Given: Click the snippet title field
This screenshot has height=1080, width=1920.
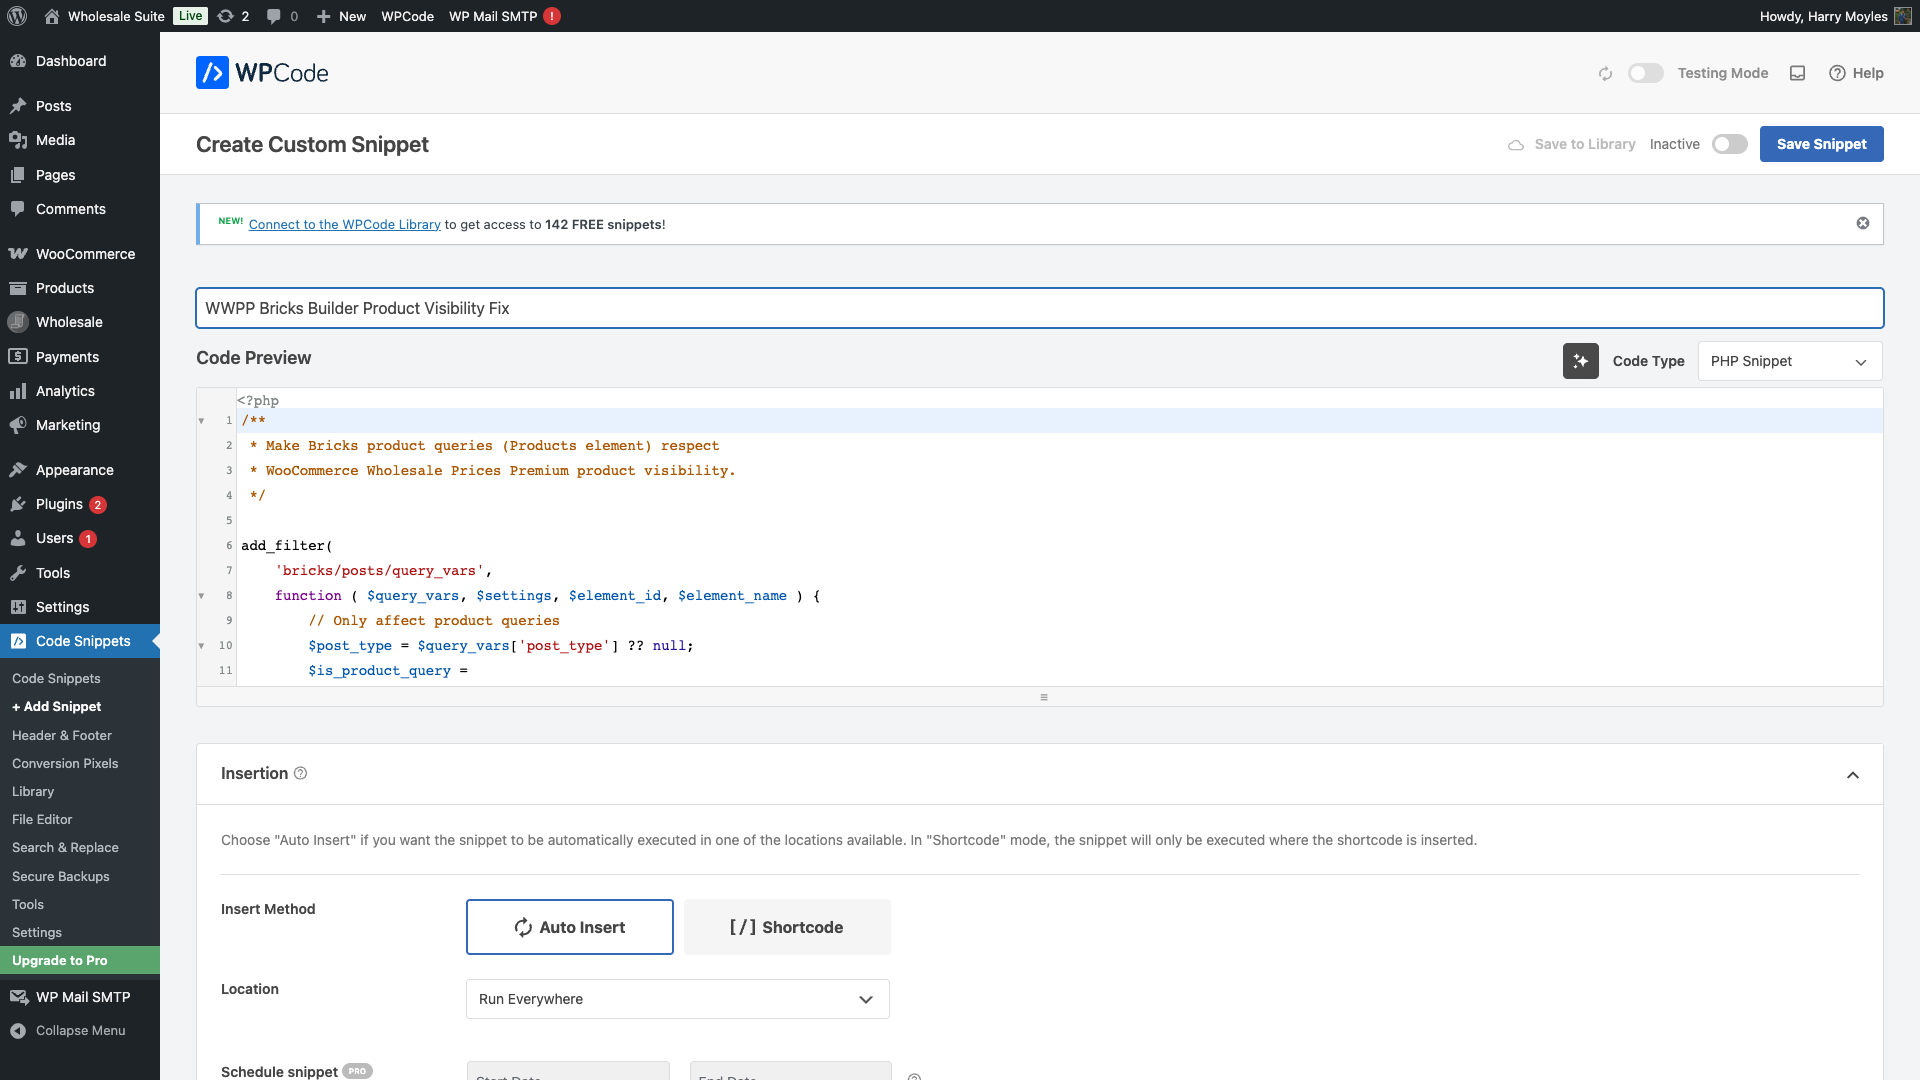Looking at the screenshot, I should pyautogui.click(x=700, y=308).
